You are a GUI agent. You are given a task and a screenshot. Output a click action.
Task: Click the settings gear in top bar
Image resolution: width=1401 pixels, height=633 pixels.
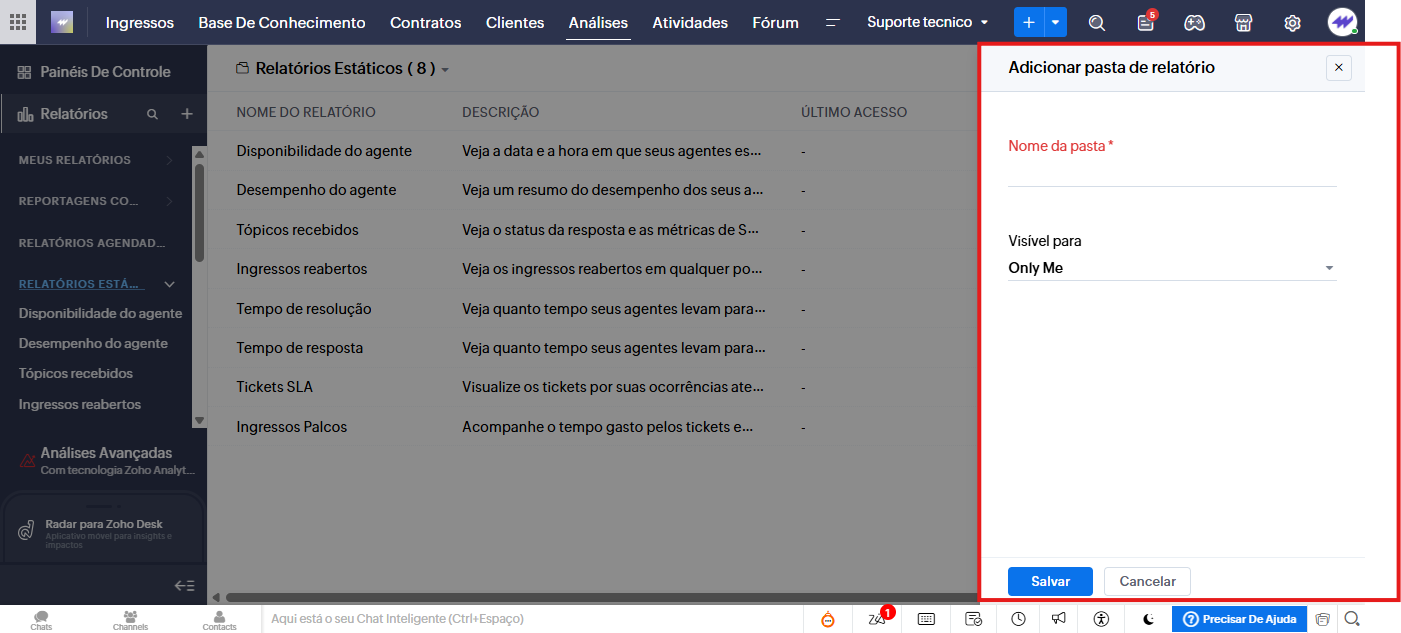click(x=1292, y=23)
